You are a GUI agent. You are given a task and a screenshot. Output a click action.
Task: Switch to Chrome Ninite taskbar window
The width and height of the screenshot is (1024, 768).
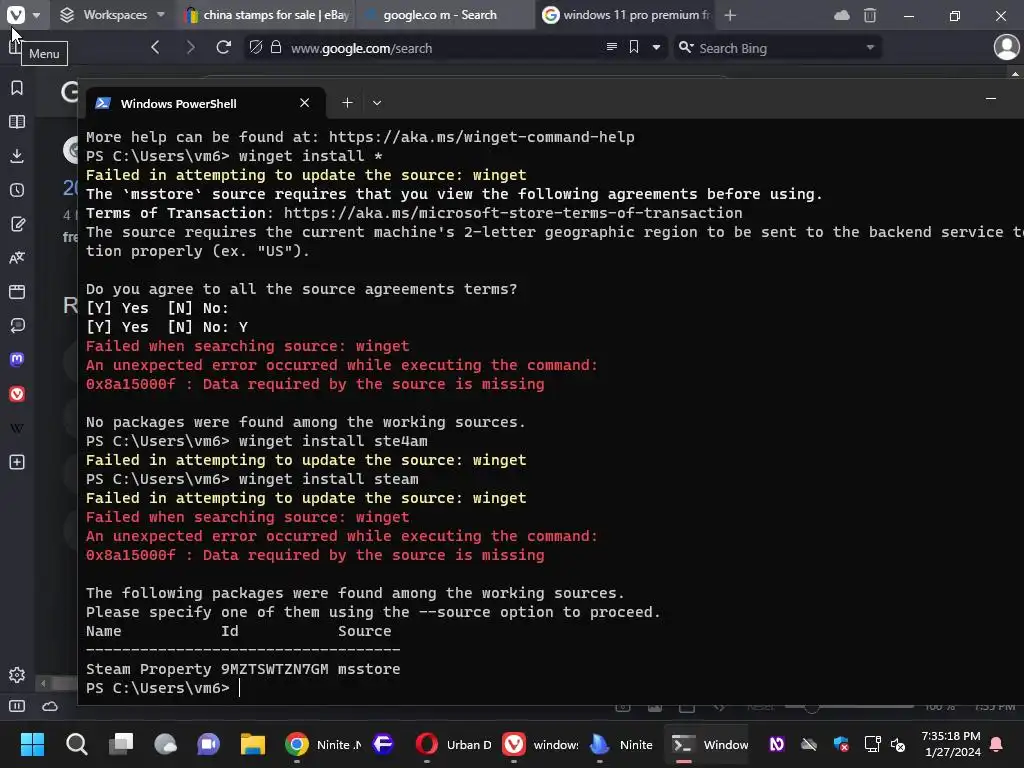pyautogui.click(x=323, y=744)
